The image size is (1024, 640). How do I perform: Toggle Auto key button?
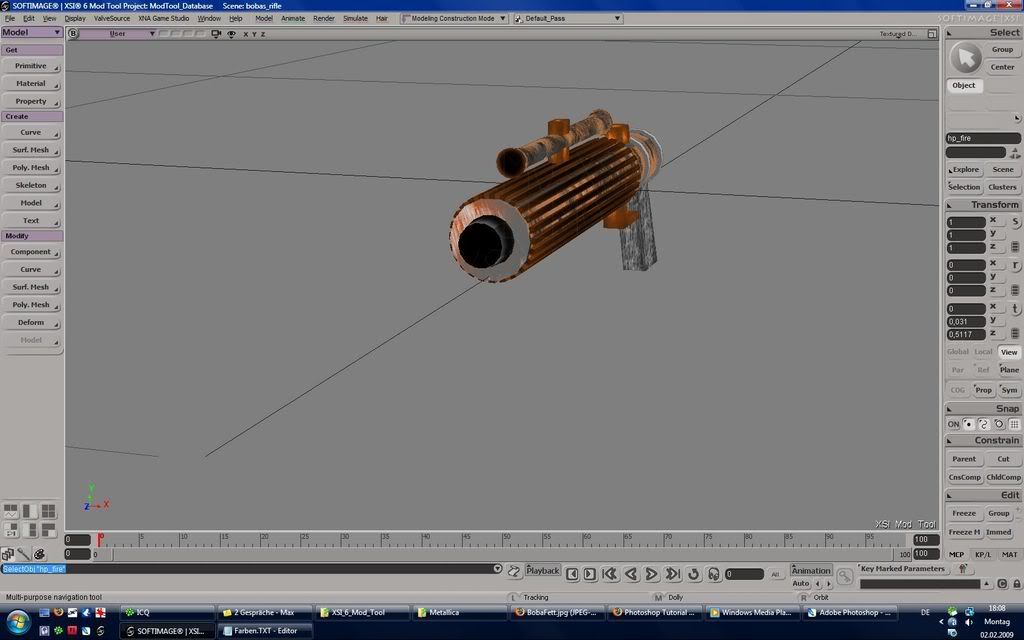[x=800, y=583]
